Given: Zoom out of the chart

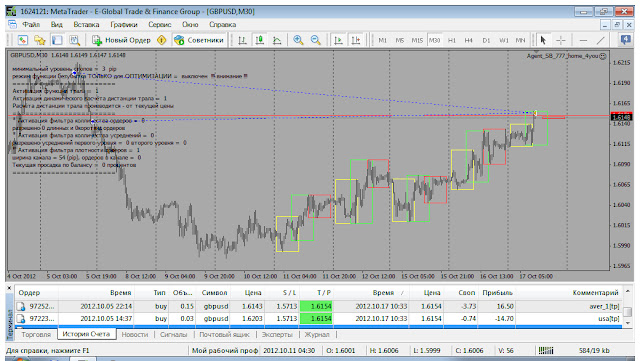Looking at the screenshot, I should (x=316, y=40).
